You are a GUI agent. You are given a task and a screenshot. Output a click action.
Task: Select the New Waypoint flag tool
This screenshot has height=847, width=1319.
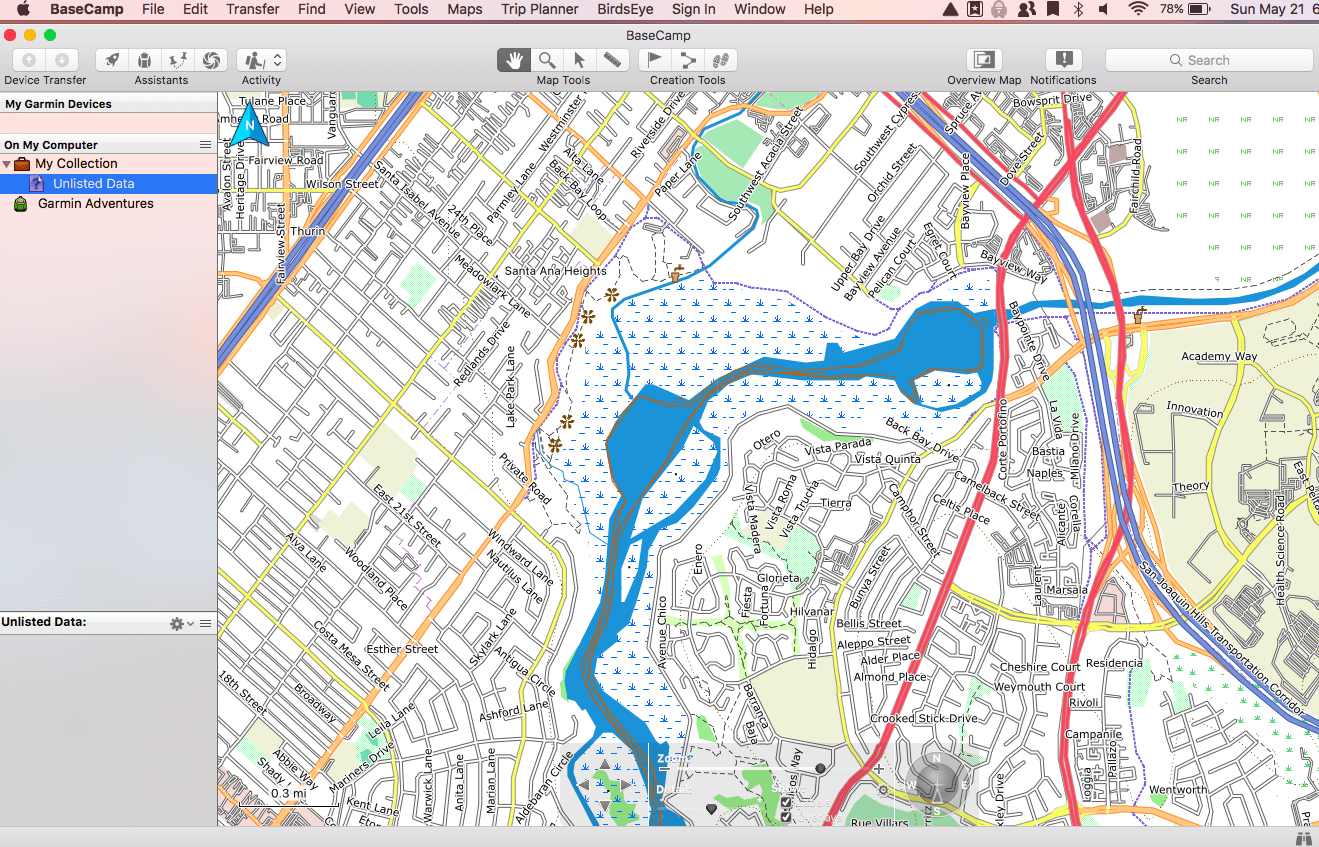point(655,60)
